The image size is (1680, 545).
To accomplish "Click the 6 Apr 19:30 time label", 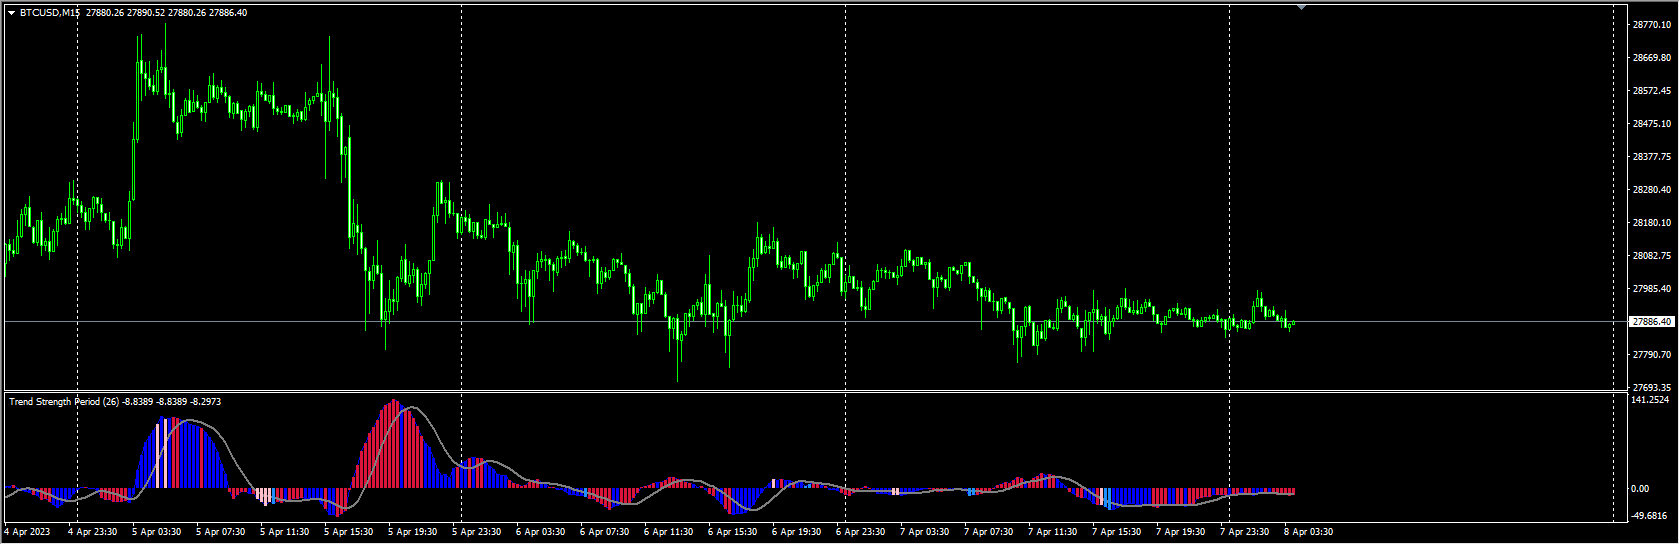I will pos(797,532).
